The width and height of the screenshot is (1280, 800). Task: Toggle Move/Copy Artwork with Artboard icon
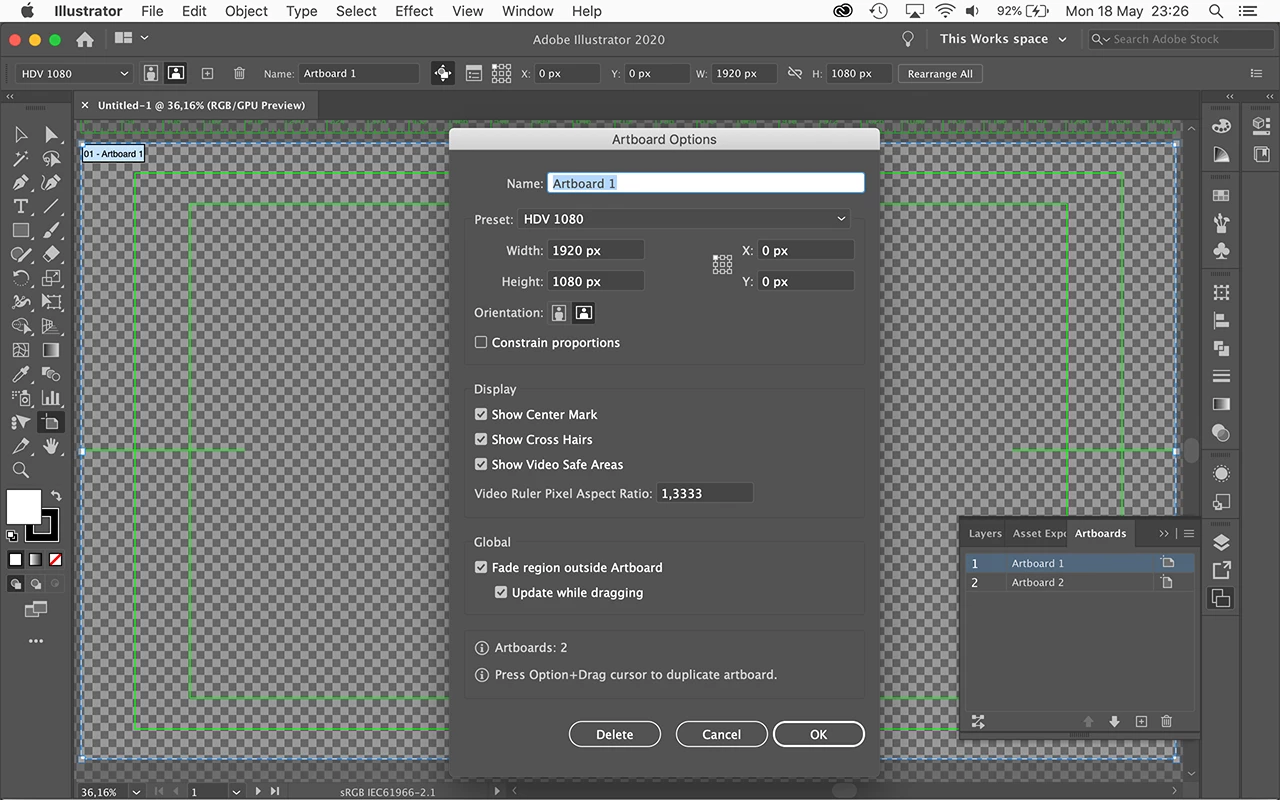point(442,73)
